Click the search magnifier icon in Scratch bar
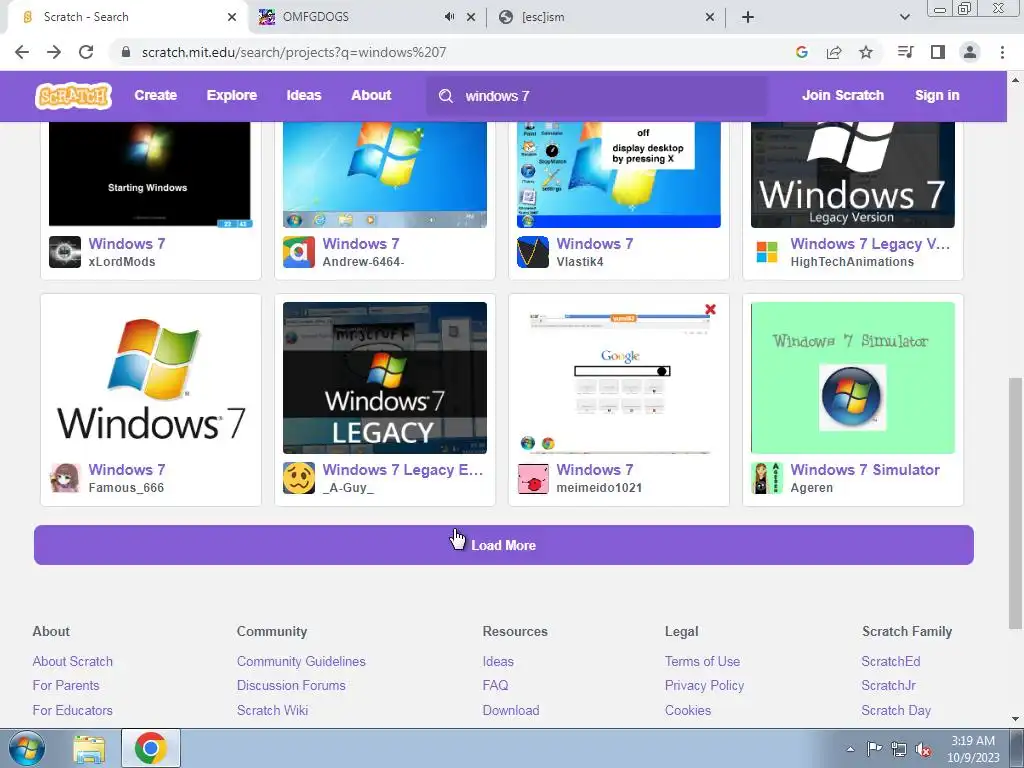 tap(446, 96)
